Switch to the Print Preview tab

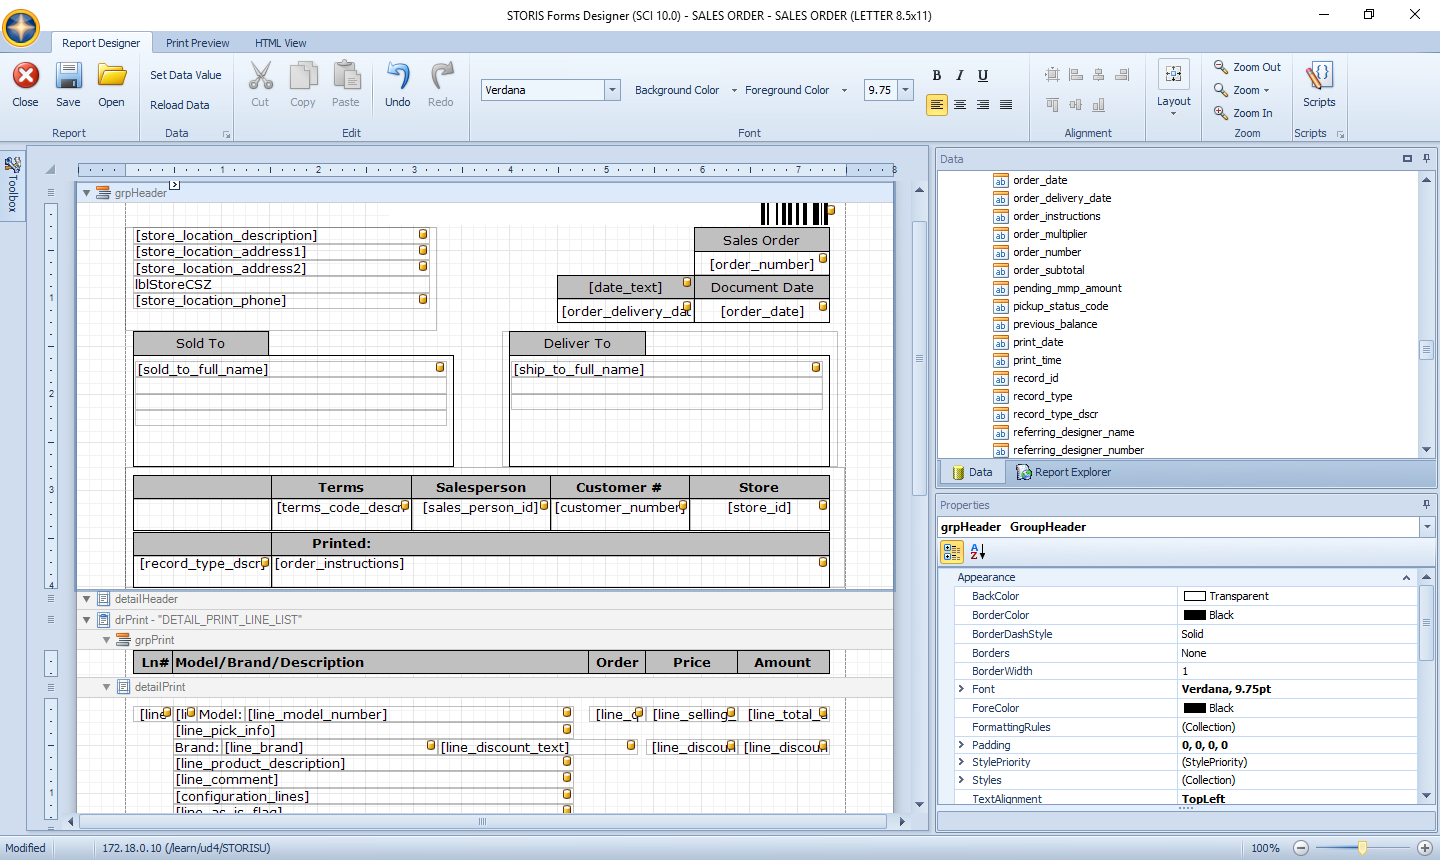[197, 43]
